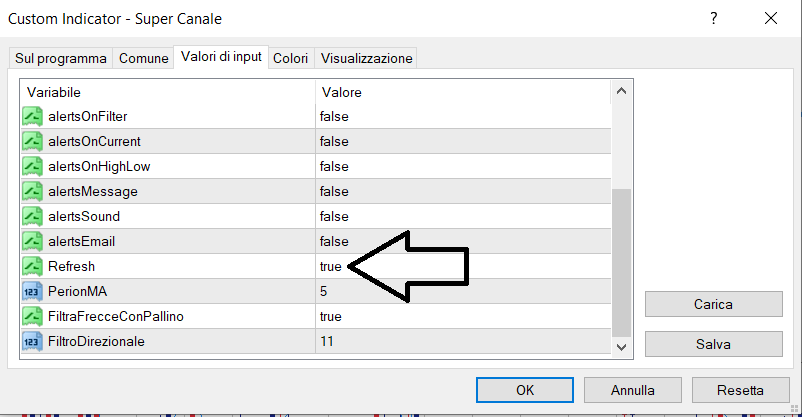Open the Colori tab
802x417 pixels.
point(291,59)
